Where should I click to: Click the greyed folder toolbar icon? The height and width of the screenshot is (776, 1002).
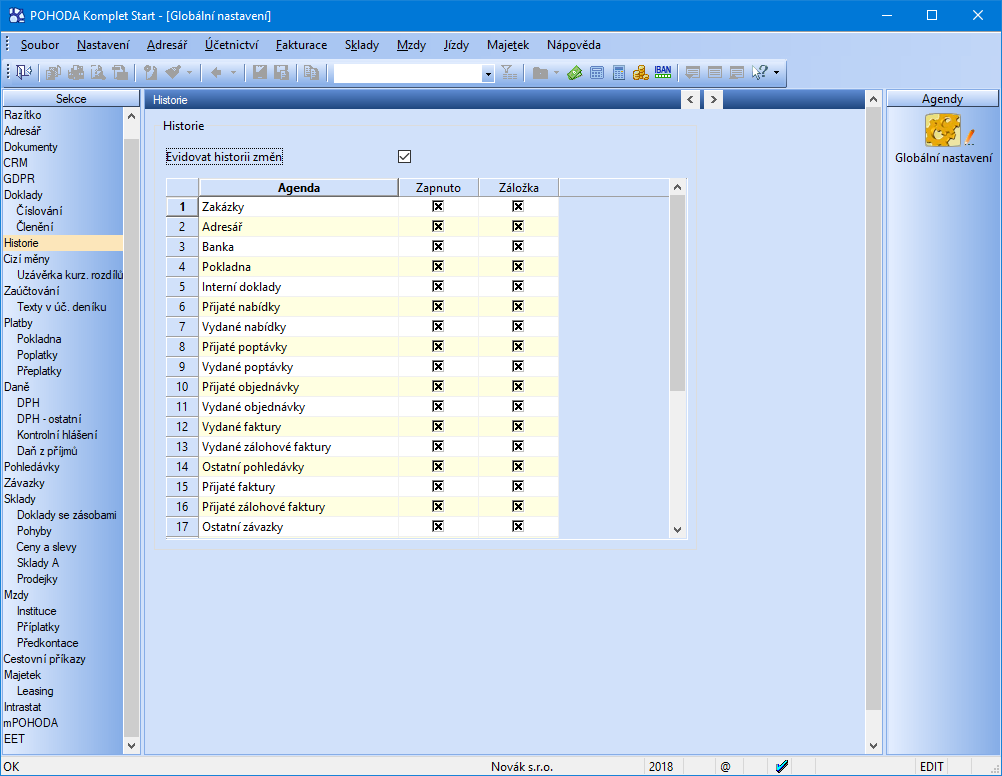click(x=541, y=73)
